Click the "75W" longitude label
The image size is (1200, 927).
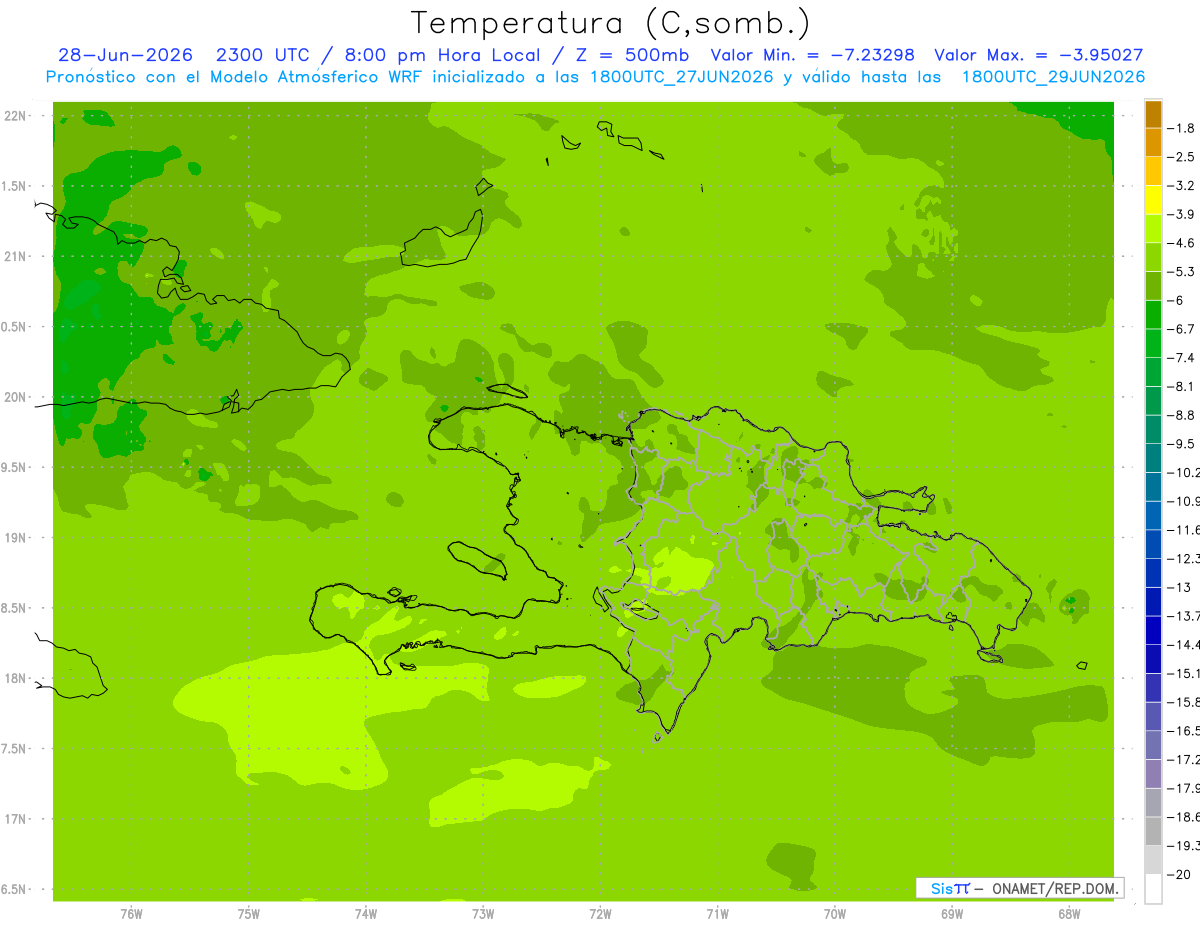click(x=249, y=914)
